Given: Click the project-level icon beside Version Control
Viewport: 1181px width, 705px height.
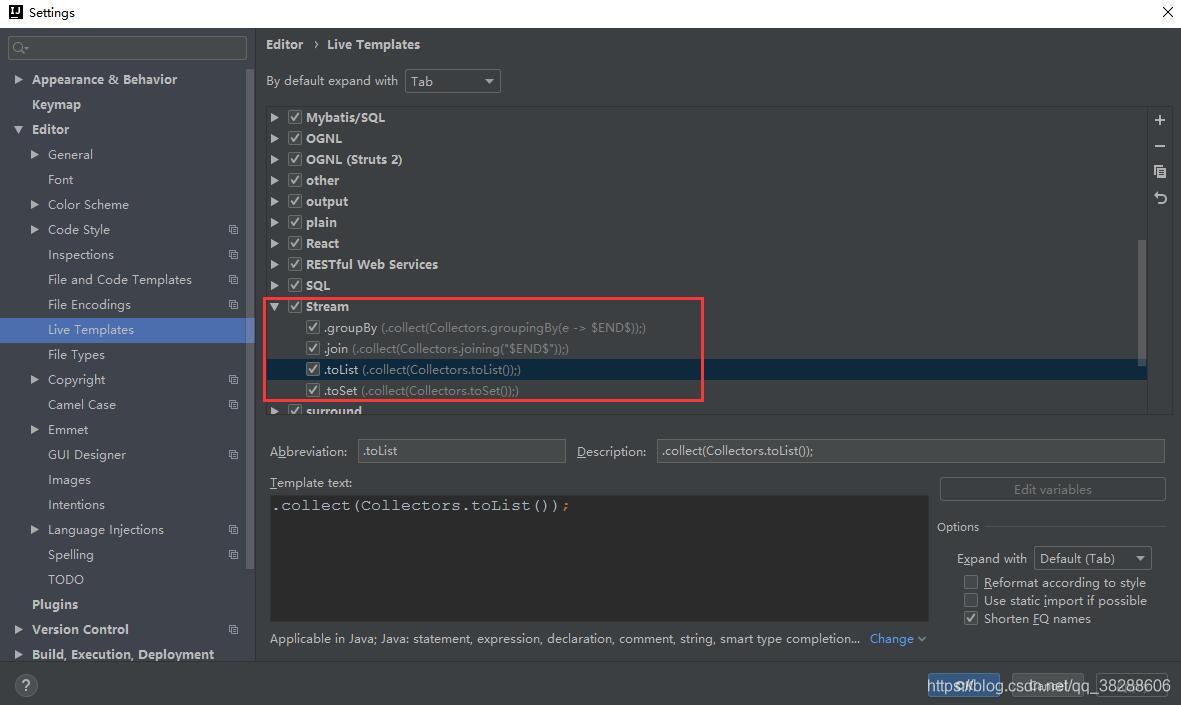Looking at the screenshot, I should coord(233,630).
